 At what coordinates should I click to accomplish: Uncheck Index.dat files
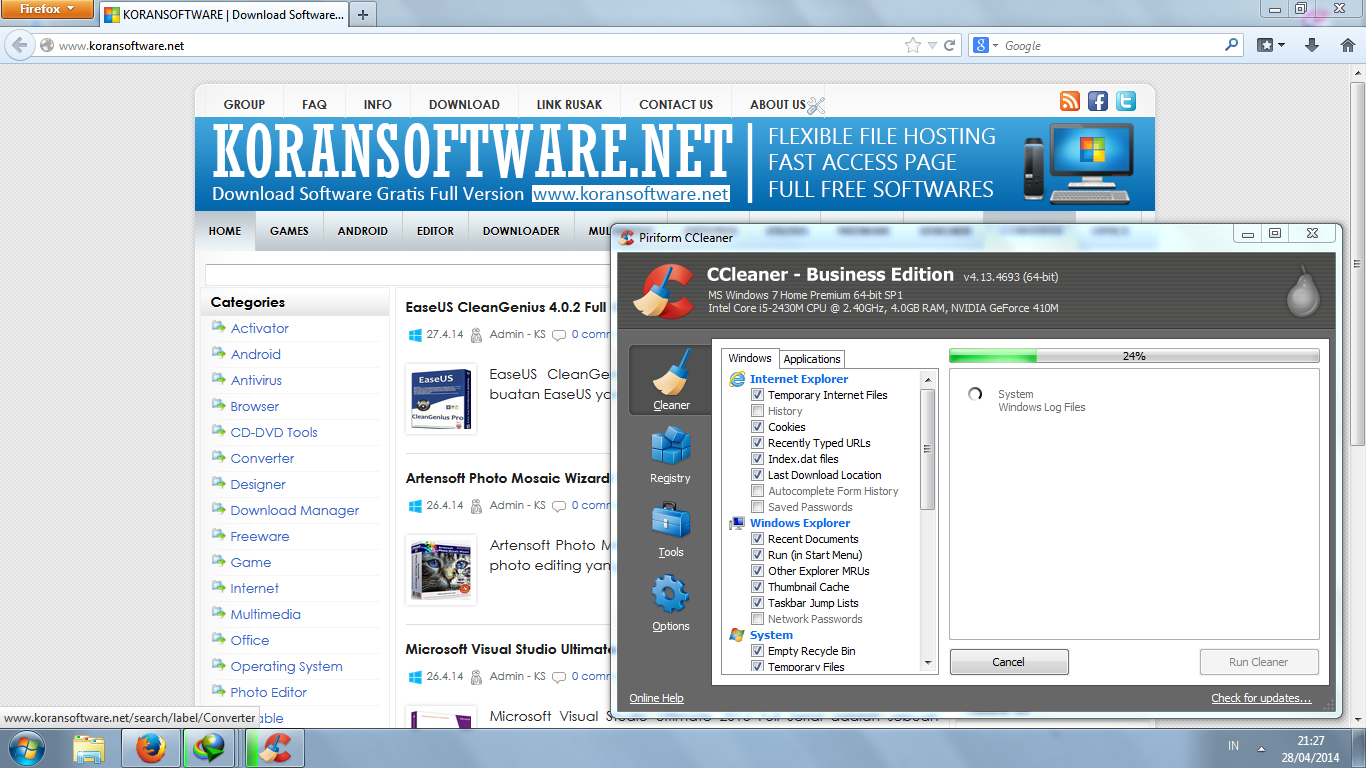click(758, 459)
